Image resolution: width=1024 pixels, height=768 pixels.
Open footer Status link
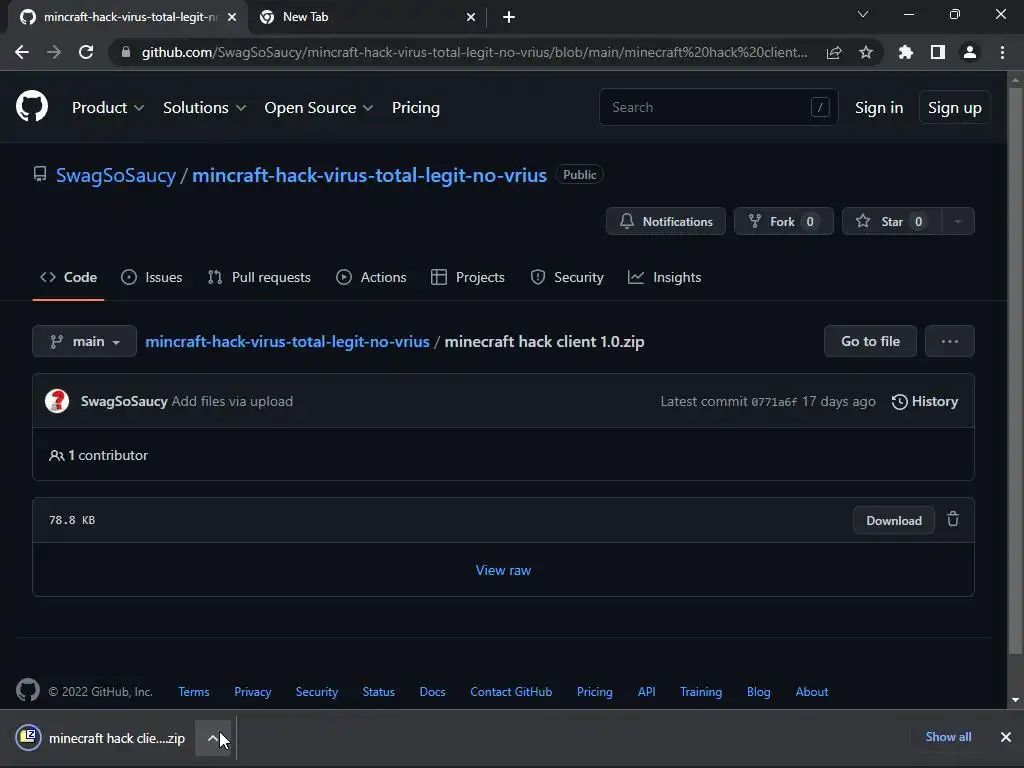click(x=379, y=692)
